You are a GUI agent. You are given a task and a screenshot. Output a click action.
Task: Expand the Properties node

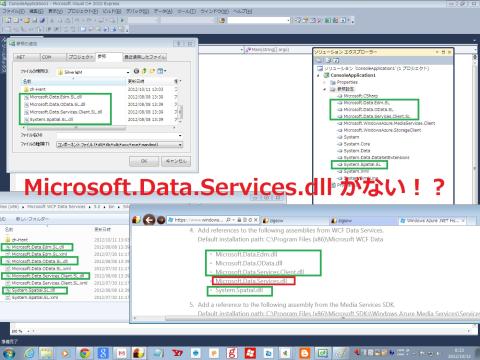click(x=325, y=82)
